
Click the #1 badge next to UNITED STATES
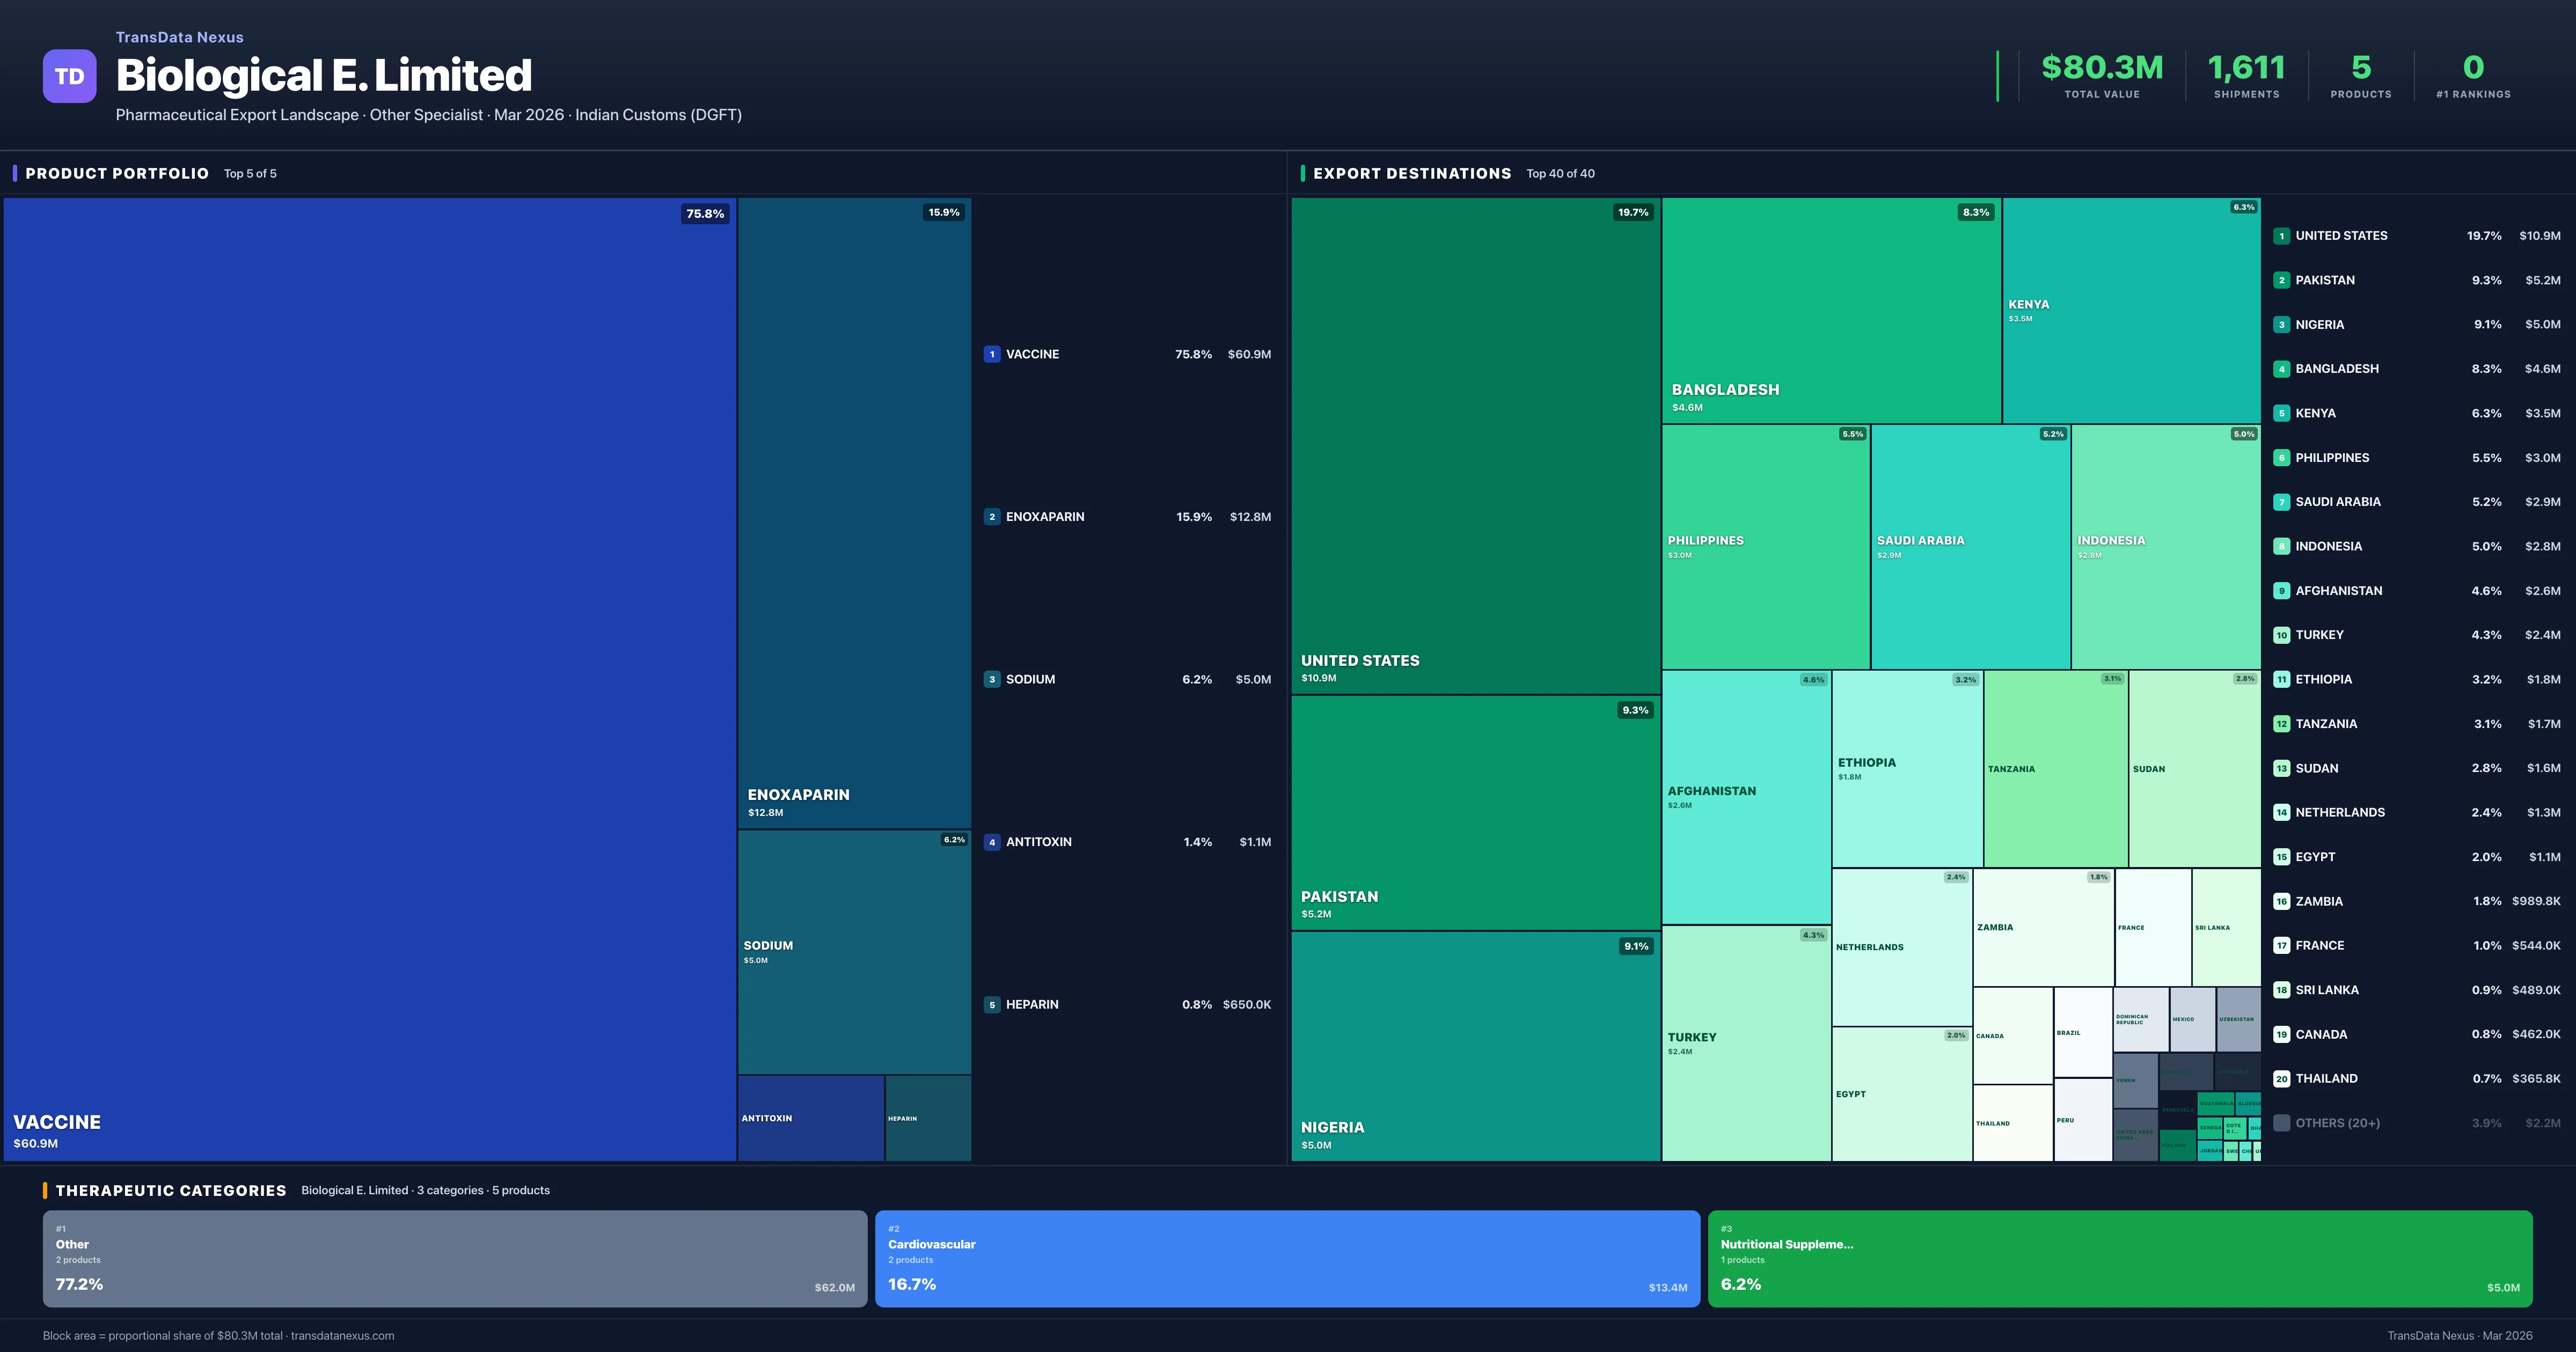pyautogui.click(x=2281, y=235)
